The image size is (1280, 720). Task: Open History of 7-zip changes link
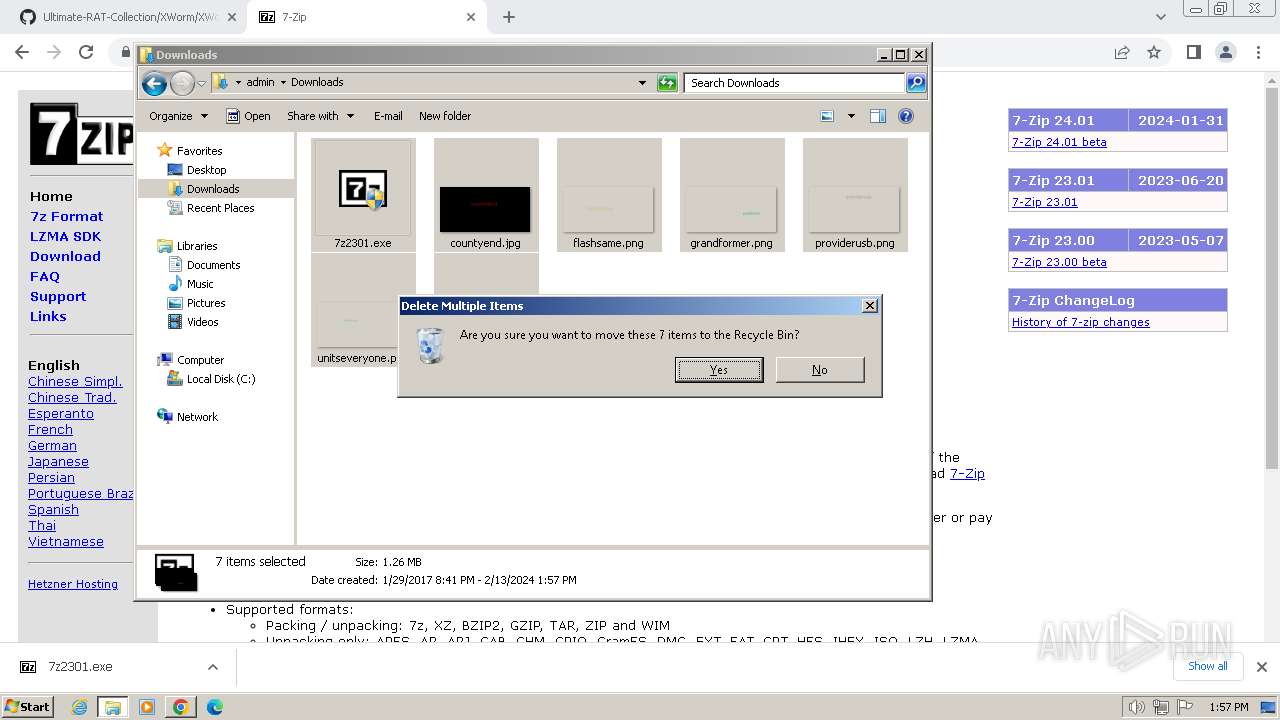(1080, 322)
